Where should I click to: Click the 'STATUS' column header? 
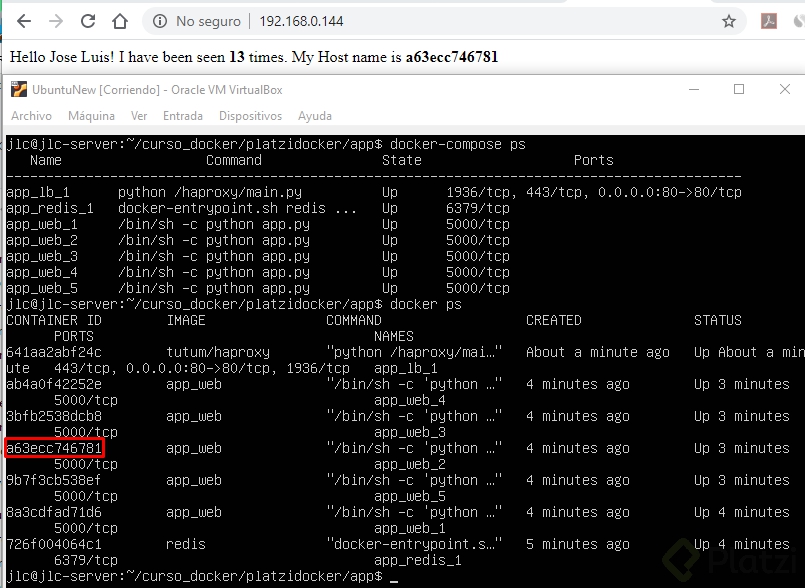(718, 320)
